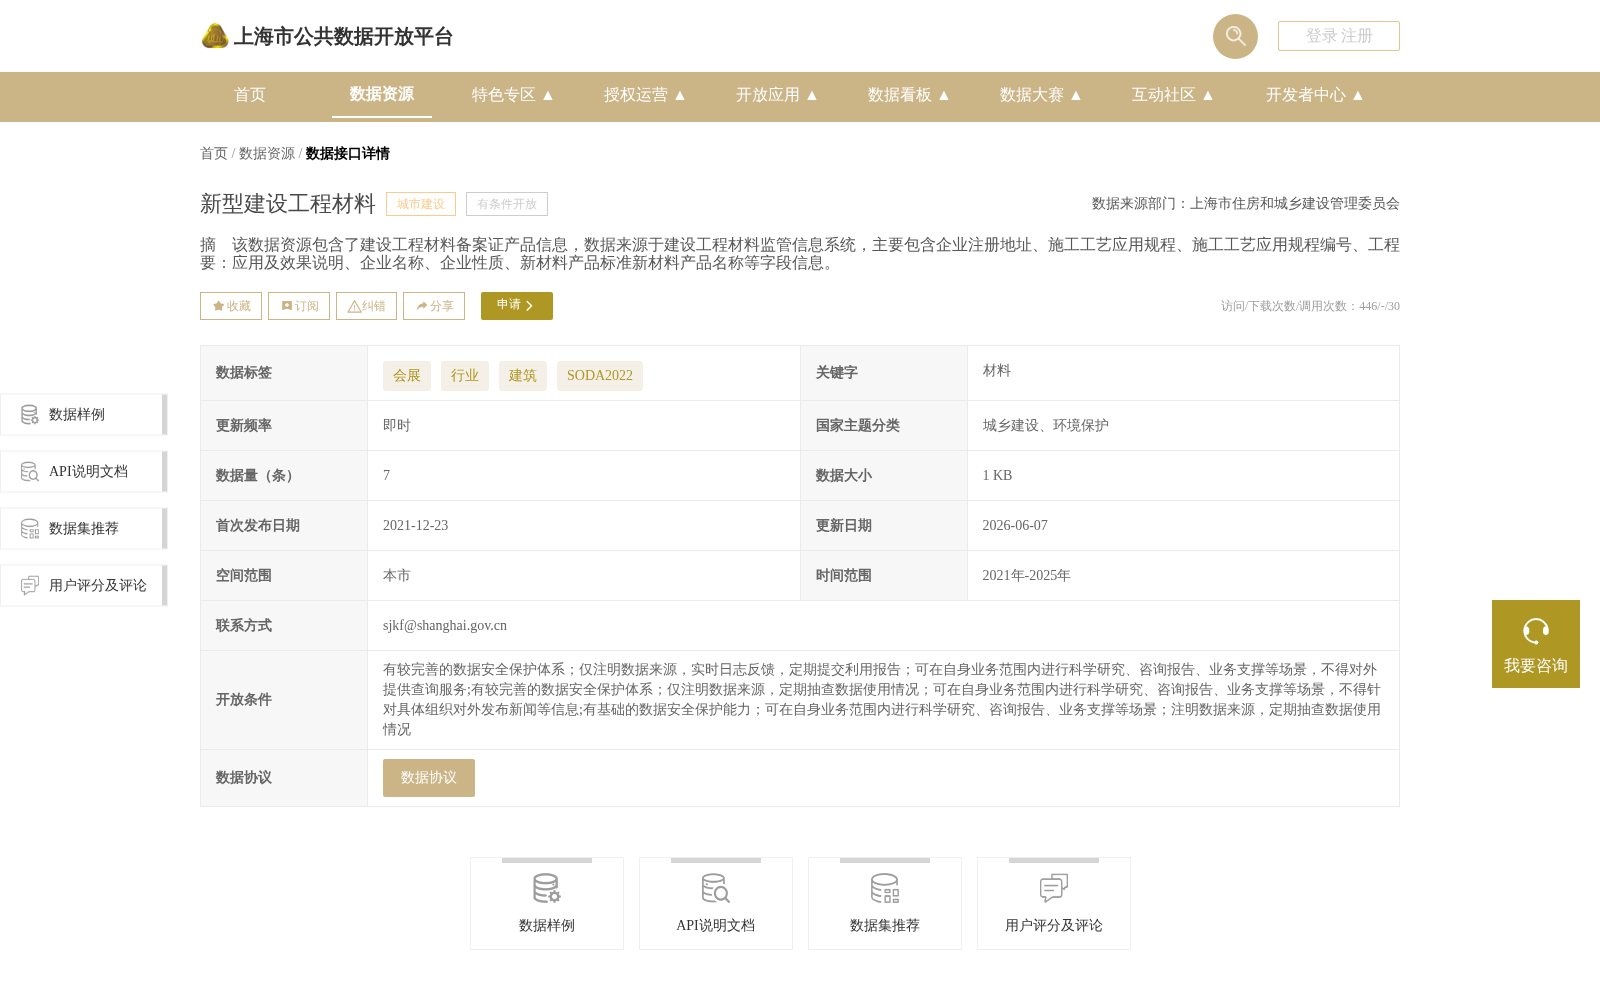Viewport: 1600px width, 1000px height.
Task: Click the 有条件开放 tag
Action: tap(507, 204)
